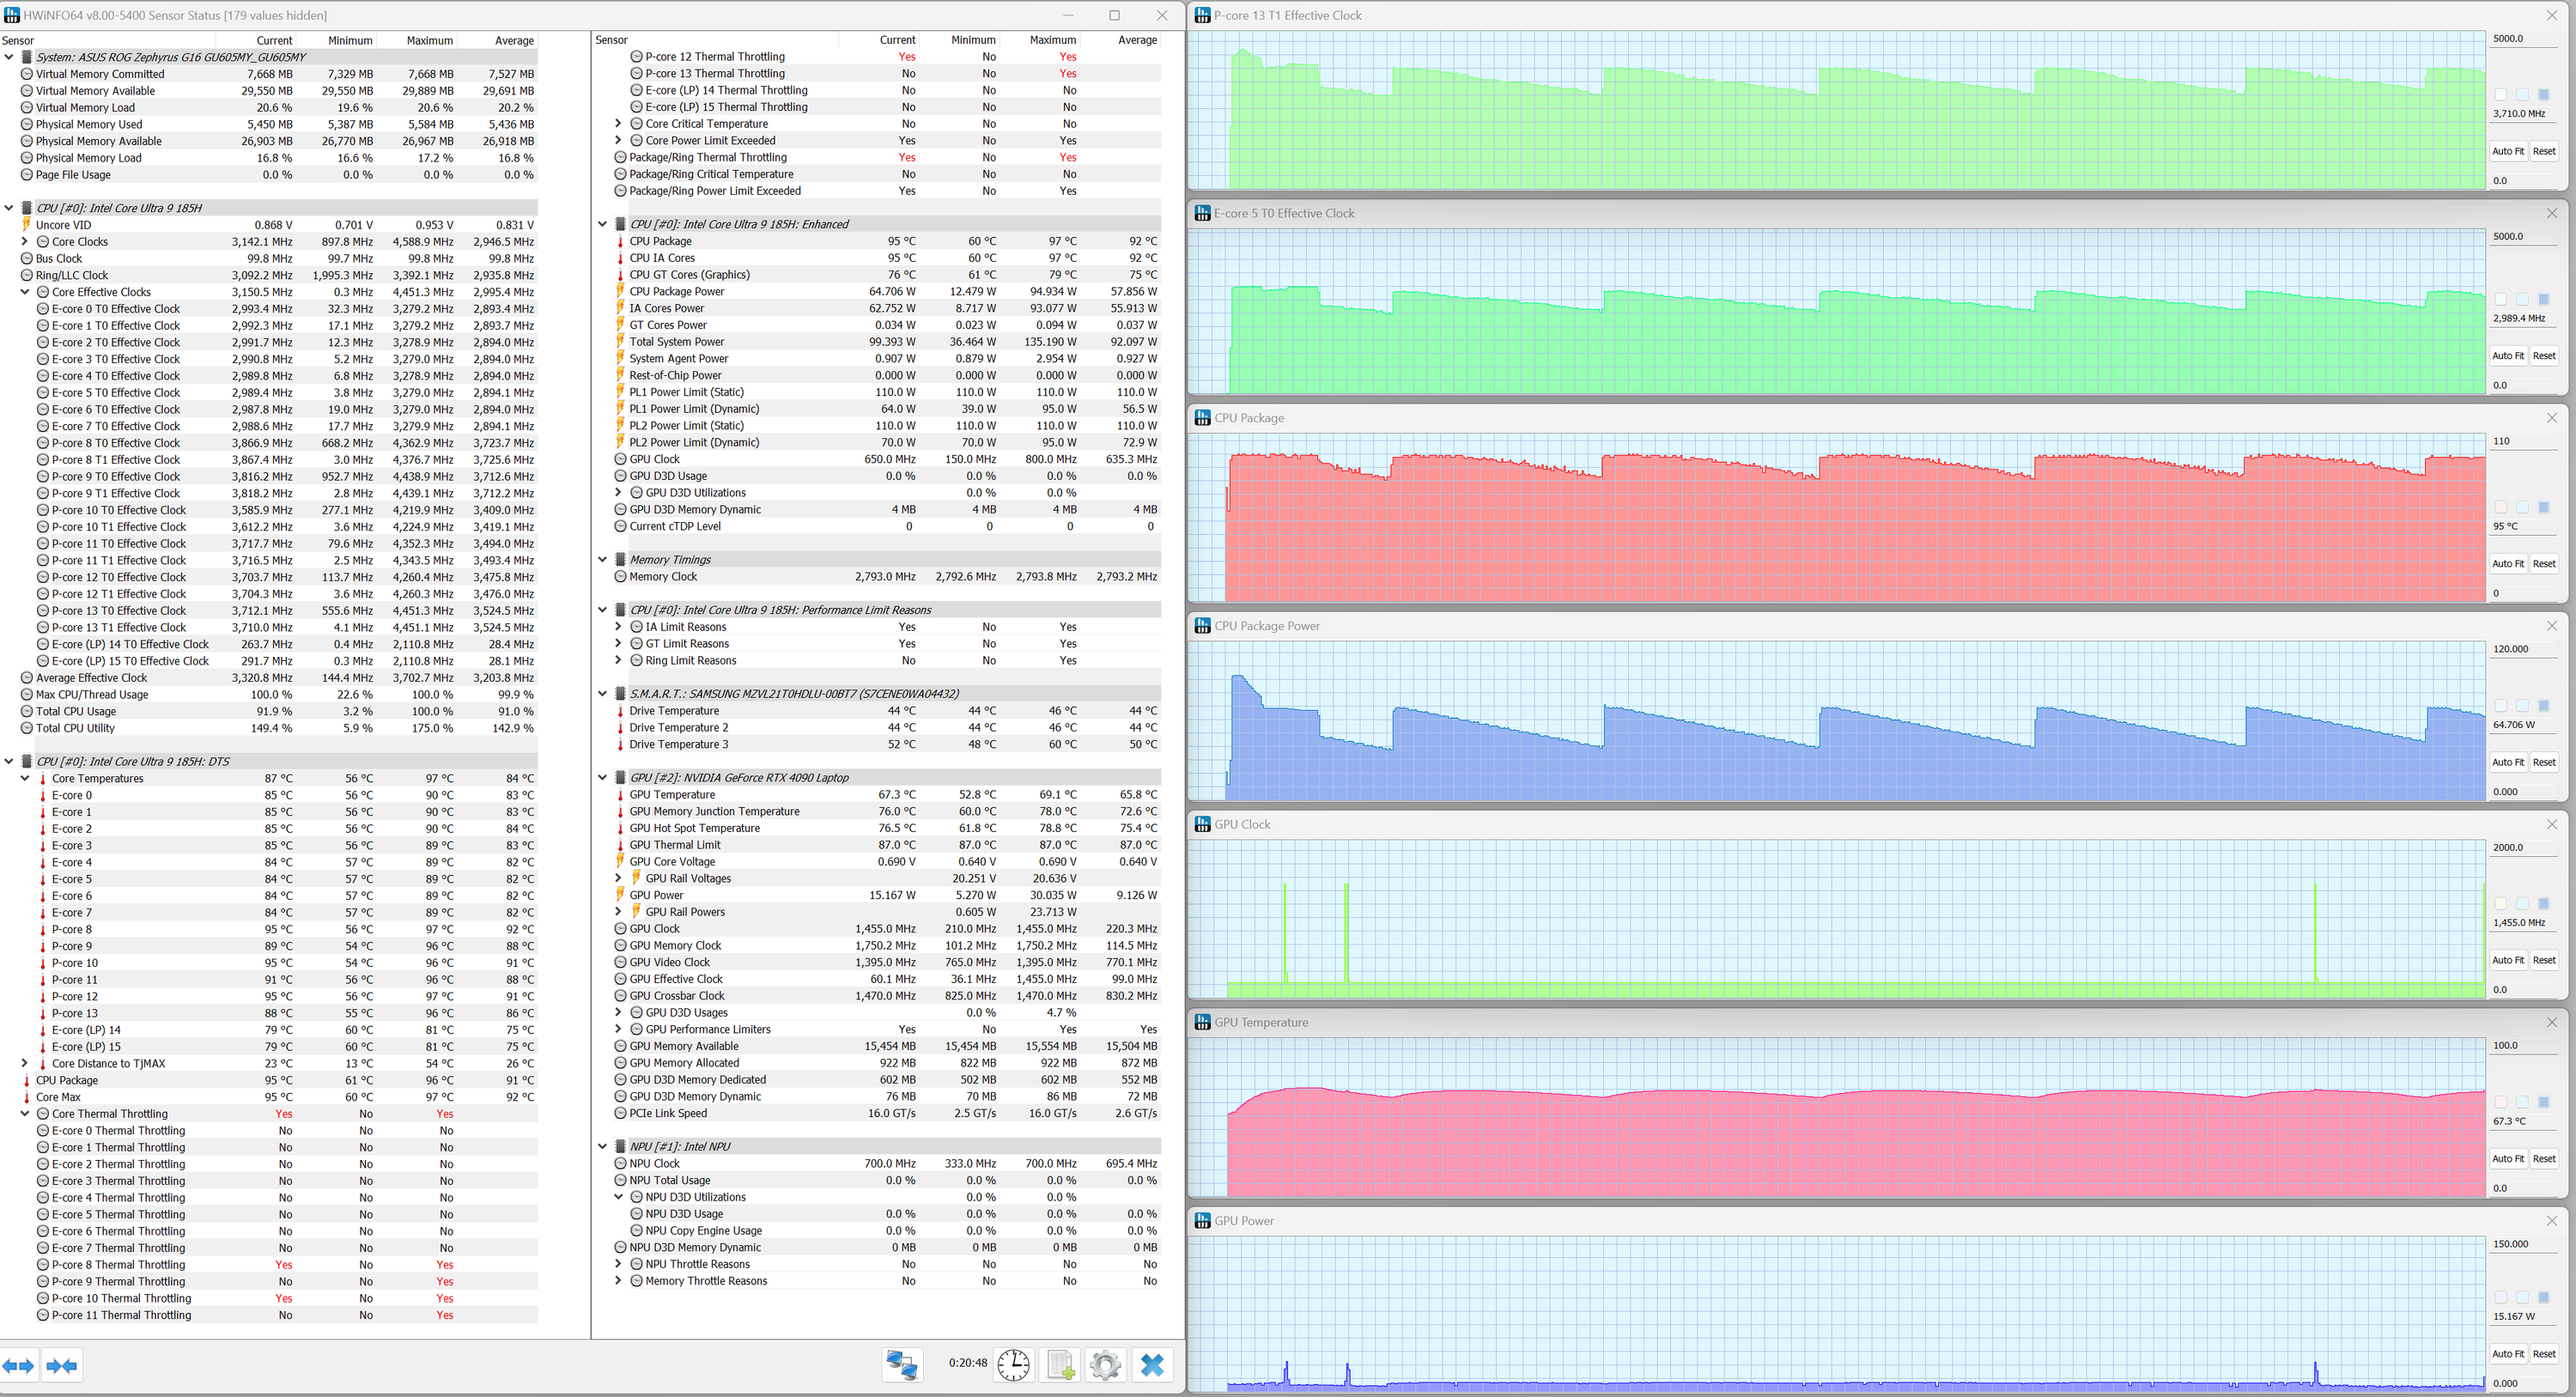Click white swatch in P-core 13 T1 graph
The width and height of the screenshot is (2576, 1397).
[x=2501, y=95]
